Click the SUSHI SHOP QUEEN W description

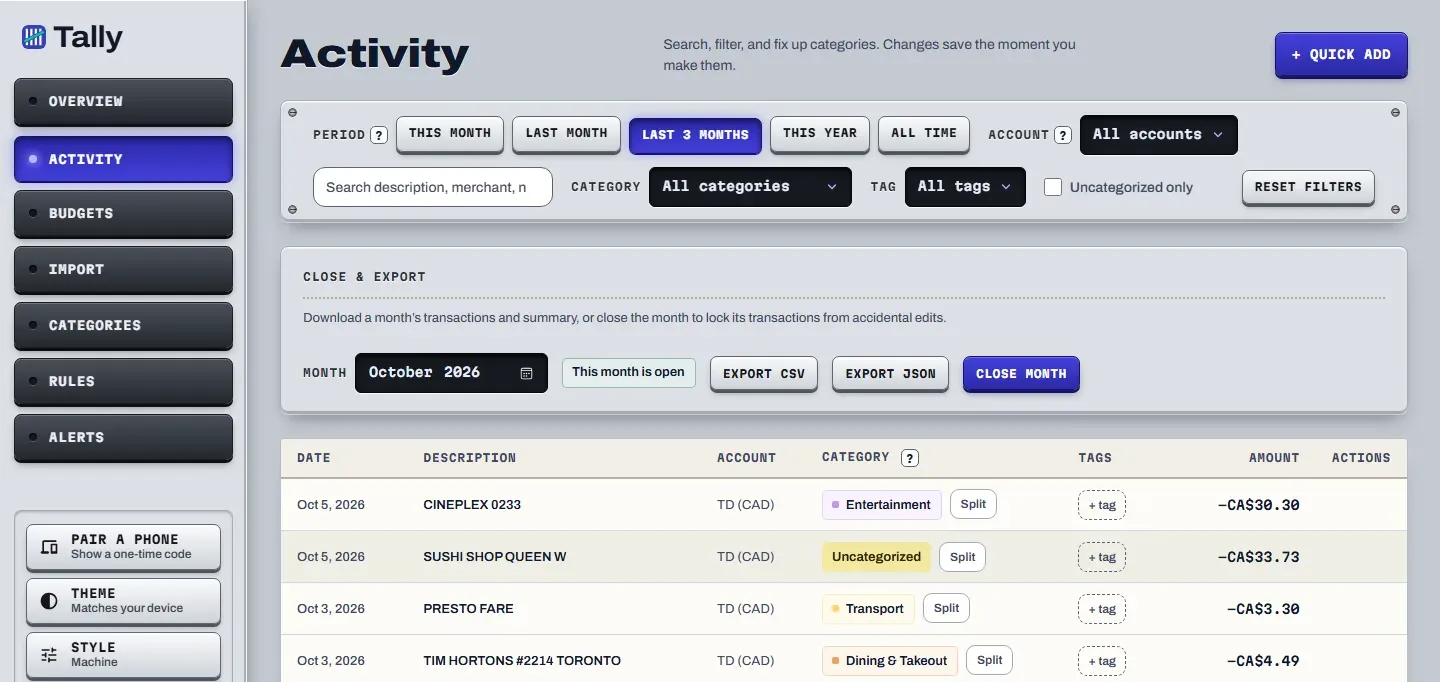coord(495,557)
